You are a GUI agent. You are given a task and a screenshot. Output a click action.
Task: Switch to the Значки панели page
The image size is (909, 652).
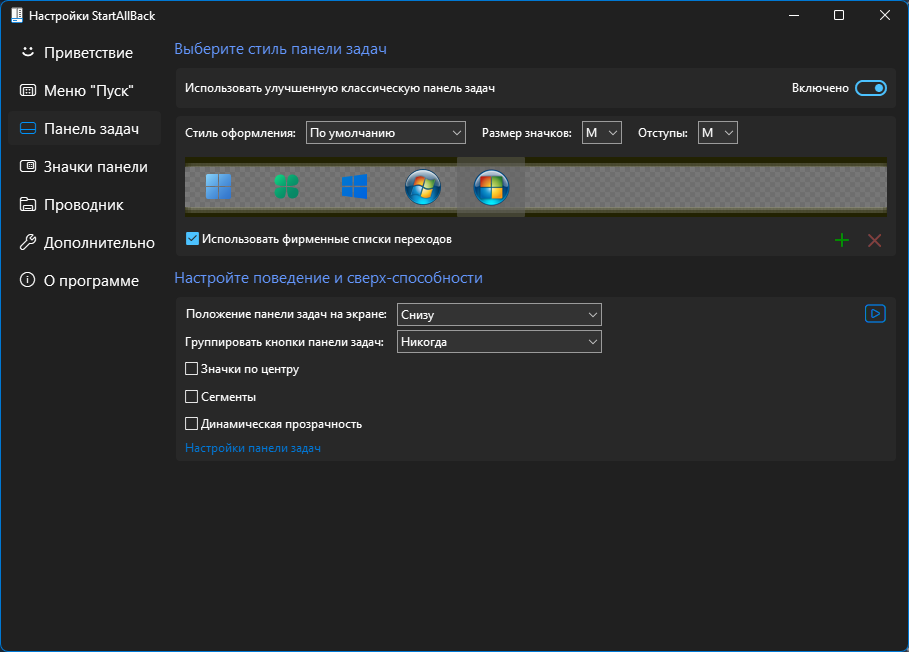(85, 167)
